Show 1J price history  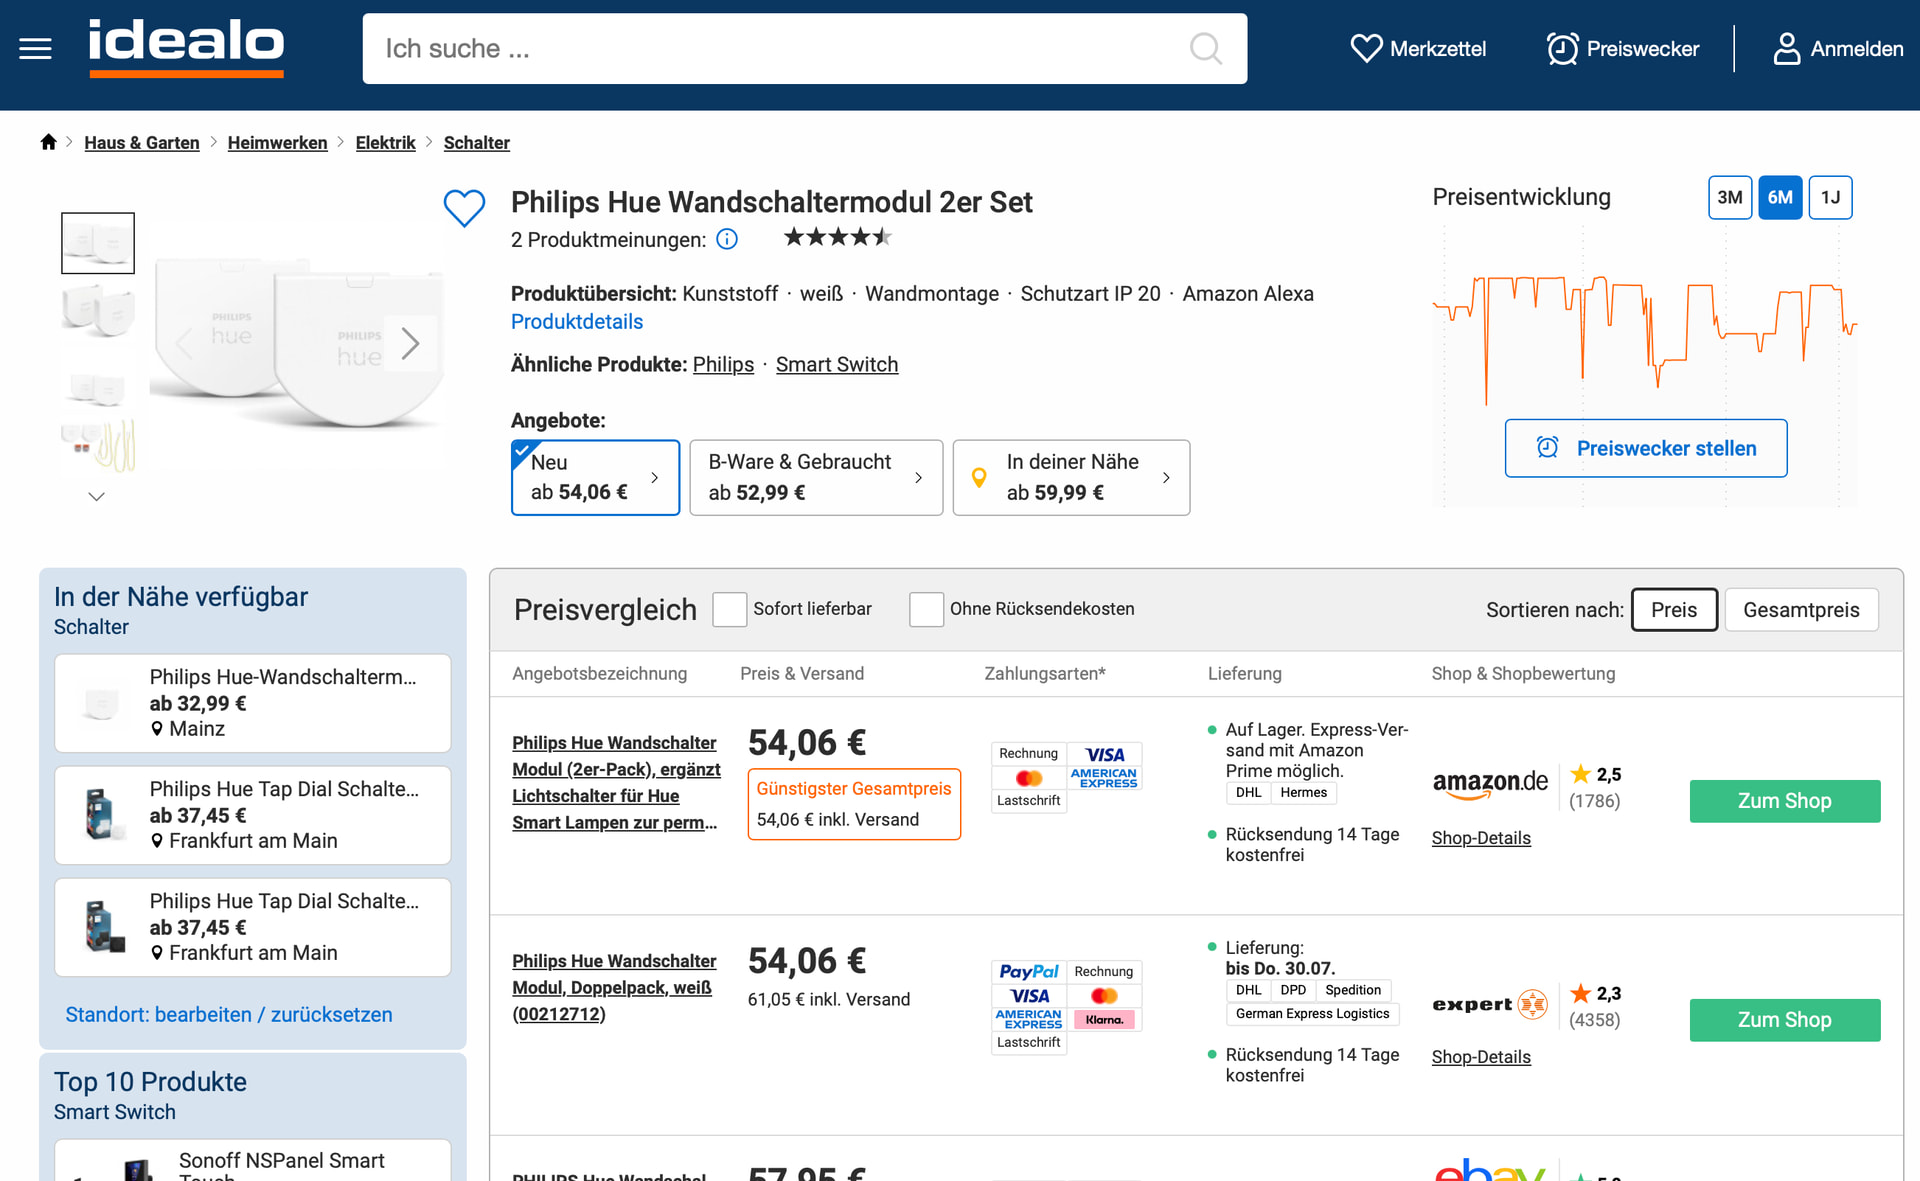click(x=1830, y=197)
